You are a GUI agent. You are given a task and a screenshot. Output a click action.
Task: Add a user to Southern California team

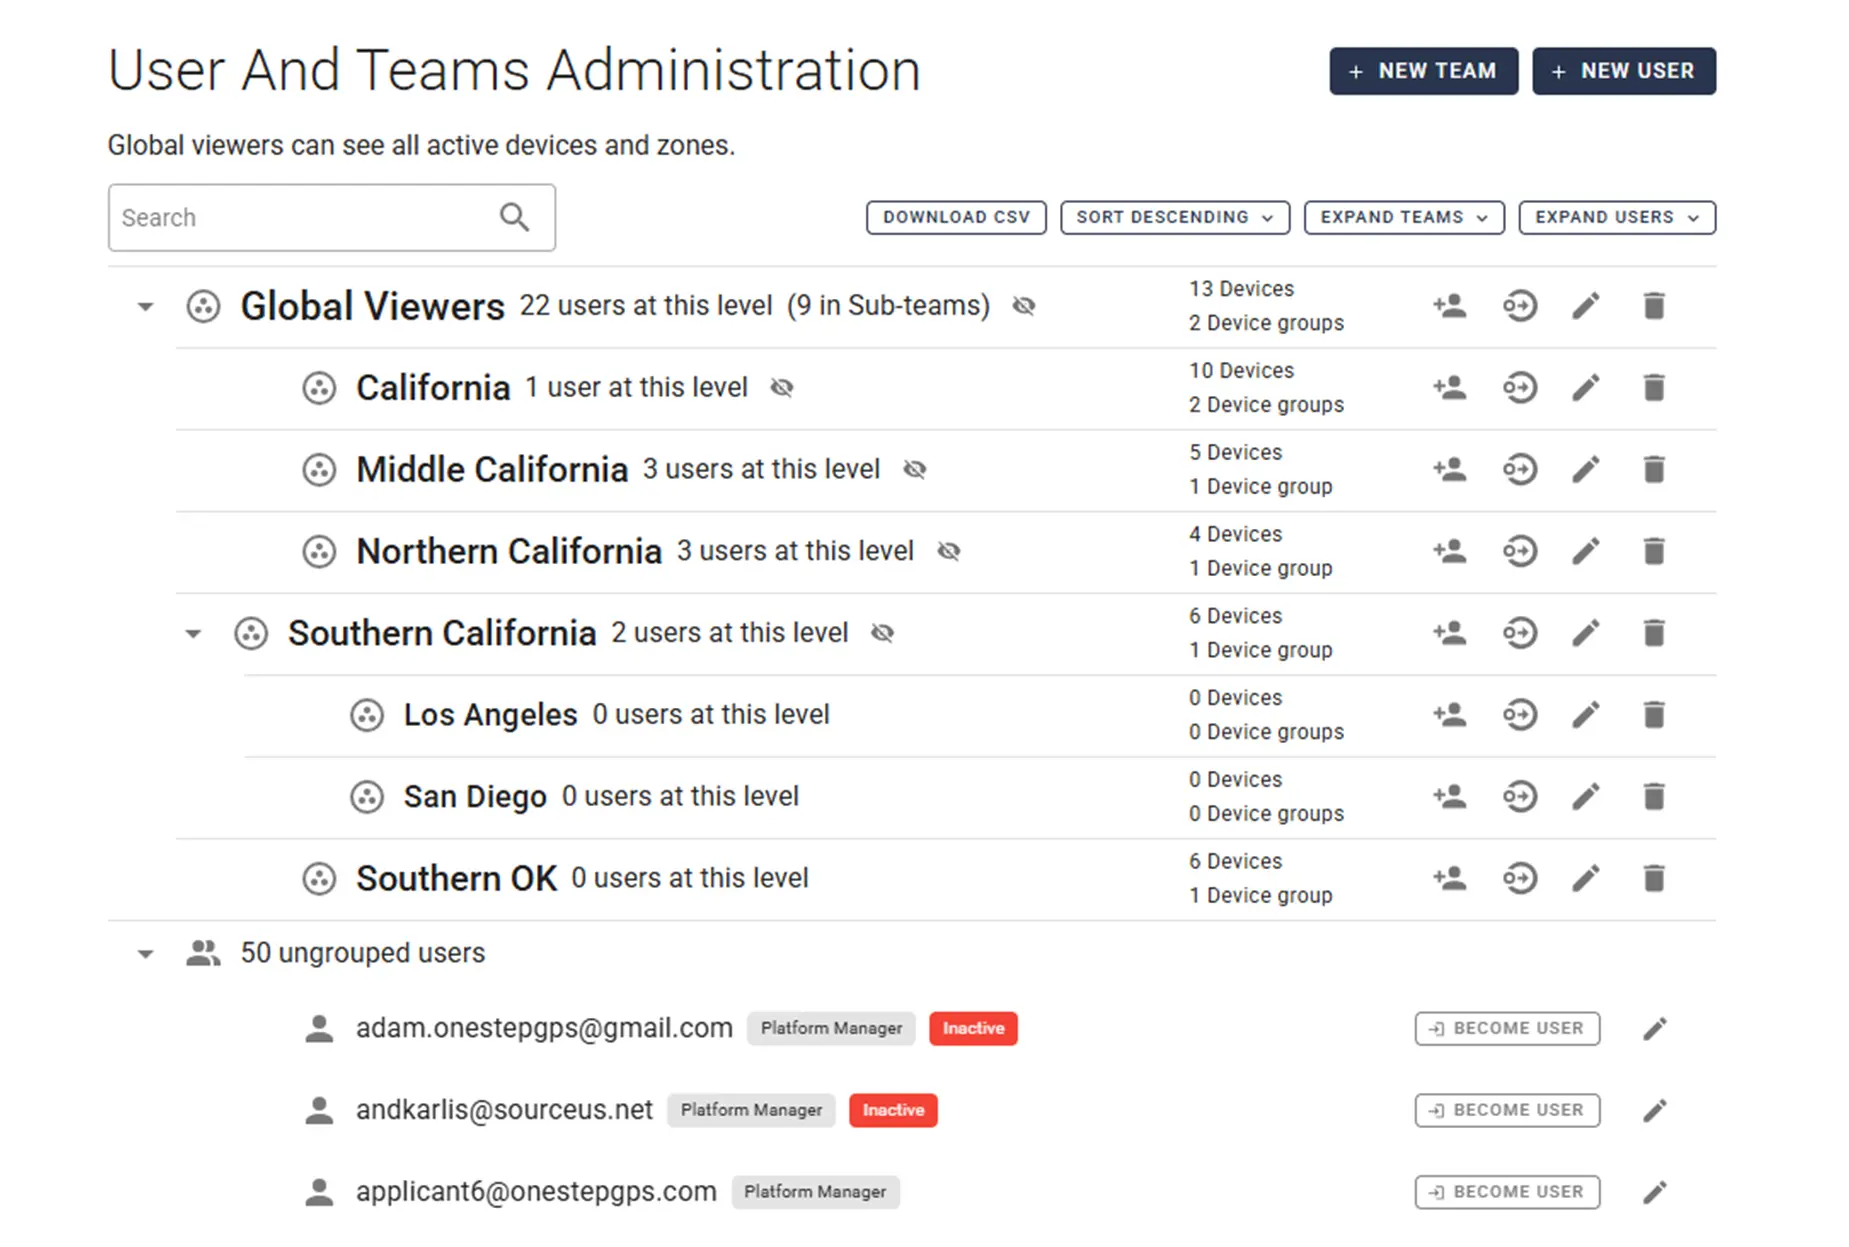point(1449,633)
